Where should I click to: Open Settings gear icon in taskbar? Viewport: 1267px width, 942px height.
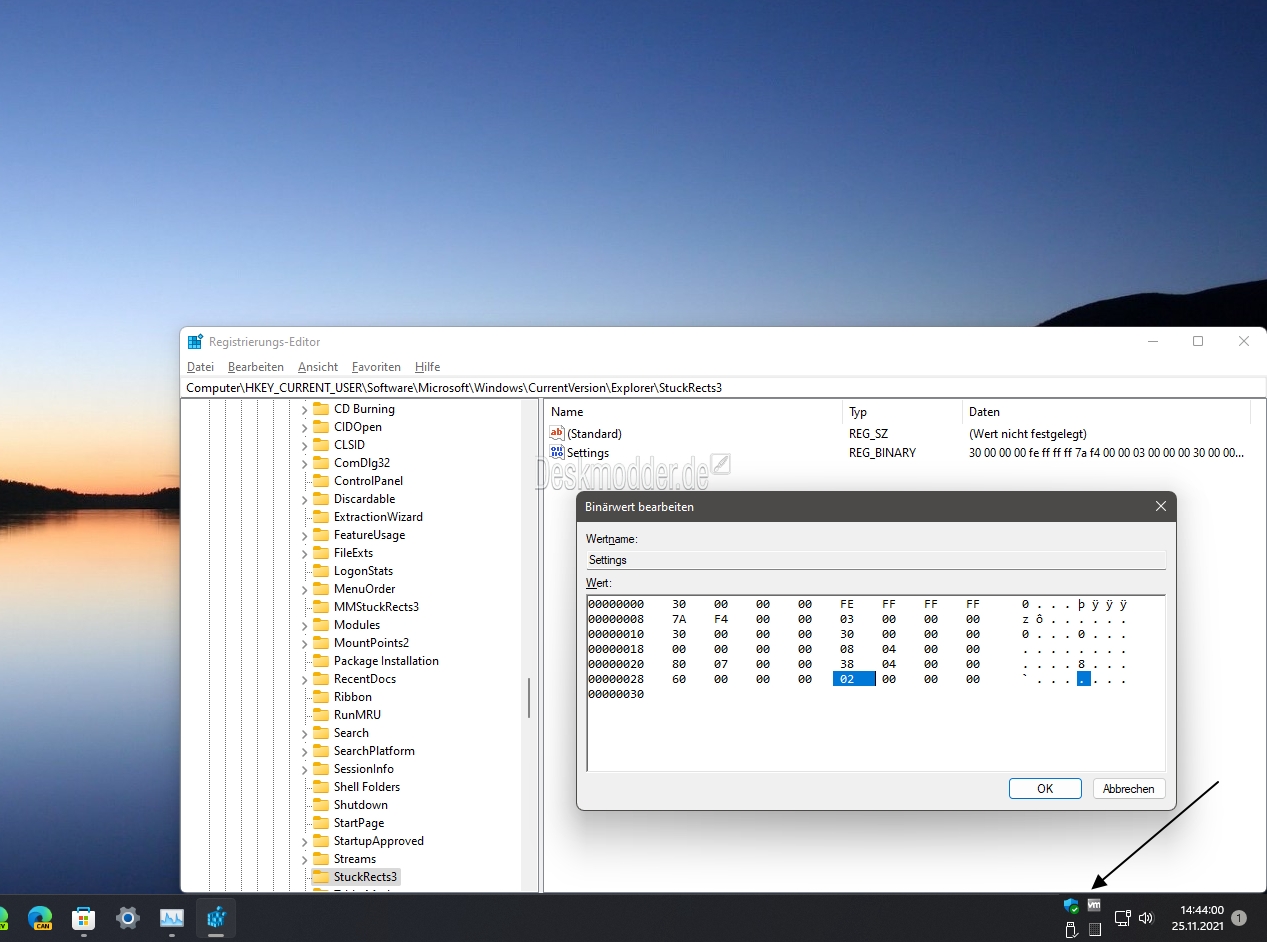(x=127, y=917)
